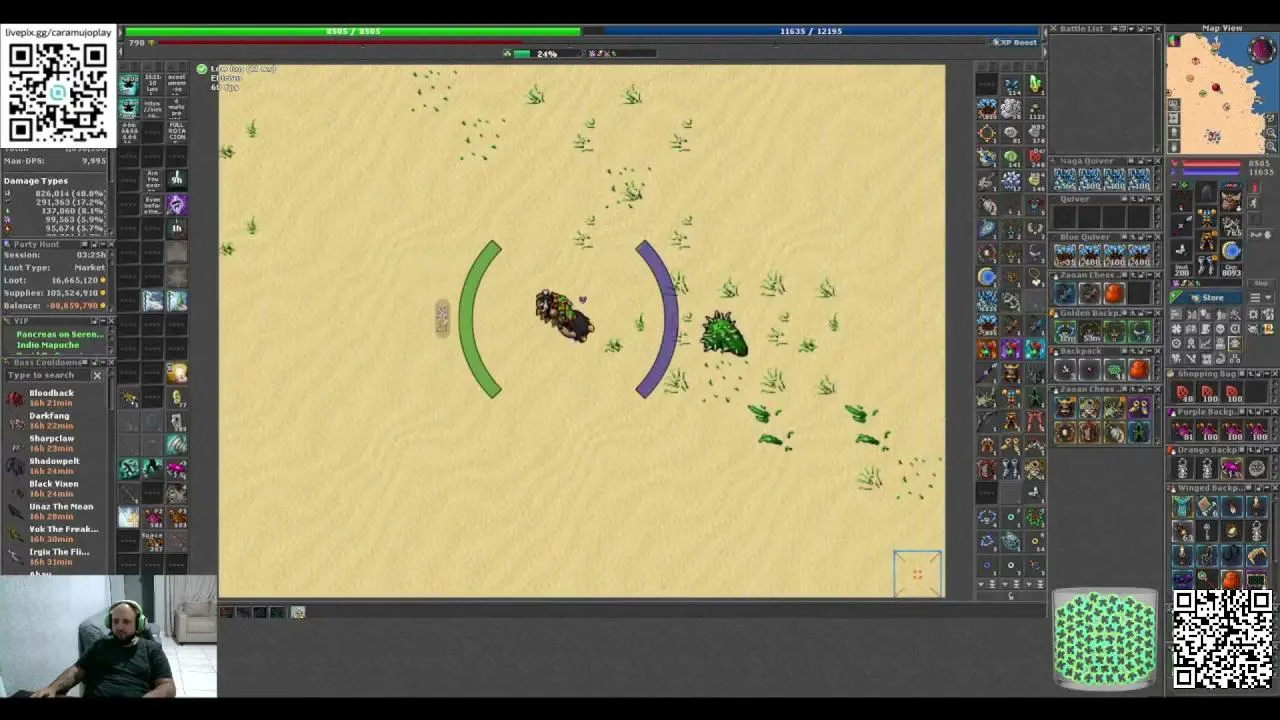1280x720 pixels.
Task: Collapse the Naga Quiver panel
Action: (x=1148, y=161)
